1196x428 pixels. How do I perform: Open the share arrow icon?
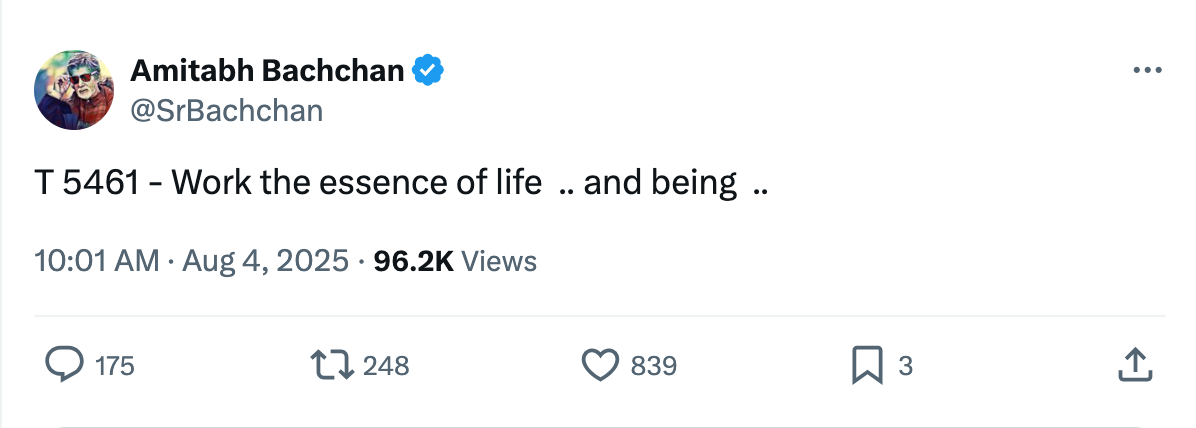point(1134,366)
